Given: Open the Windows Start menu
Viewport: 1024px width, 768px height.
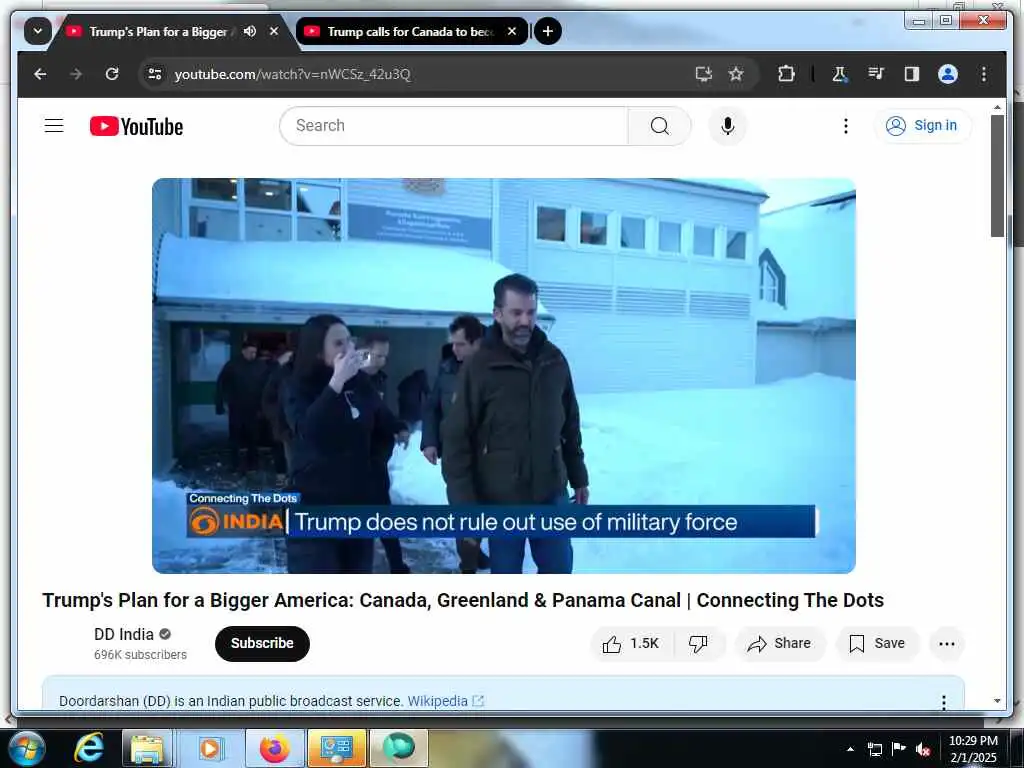Looking at the screenshot, I should (x=27, y=748).
